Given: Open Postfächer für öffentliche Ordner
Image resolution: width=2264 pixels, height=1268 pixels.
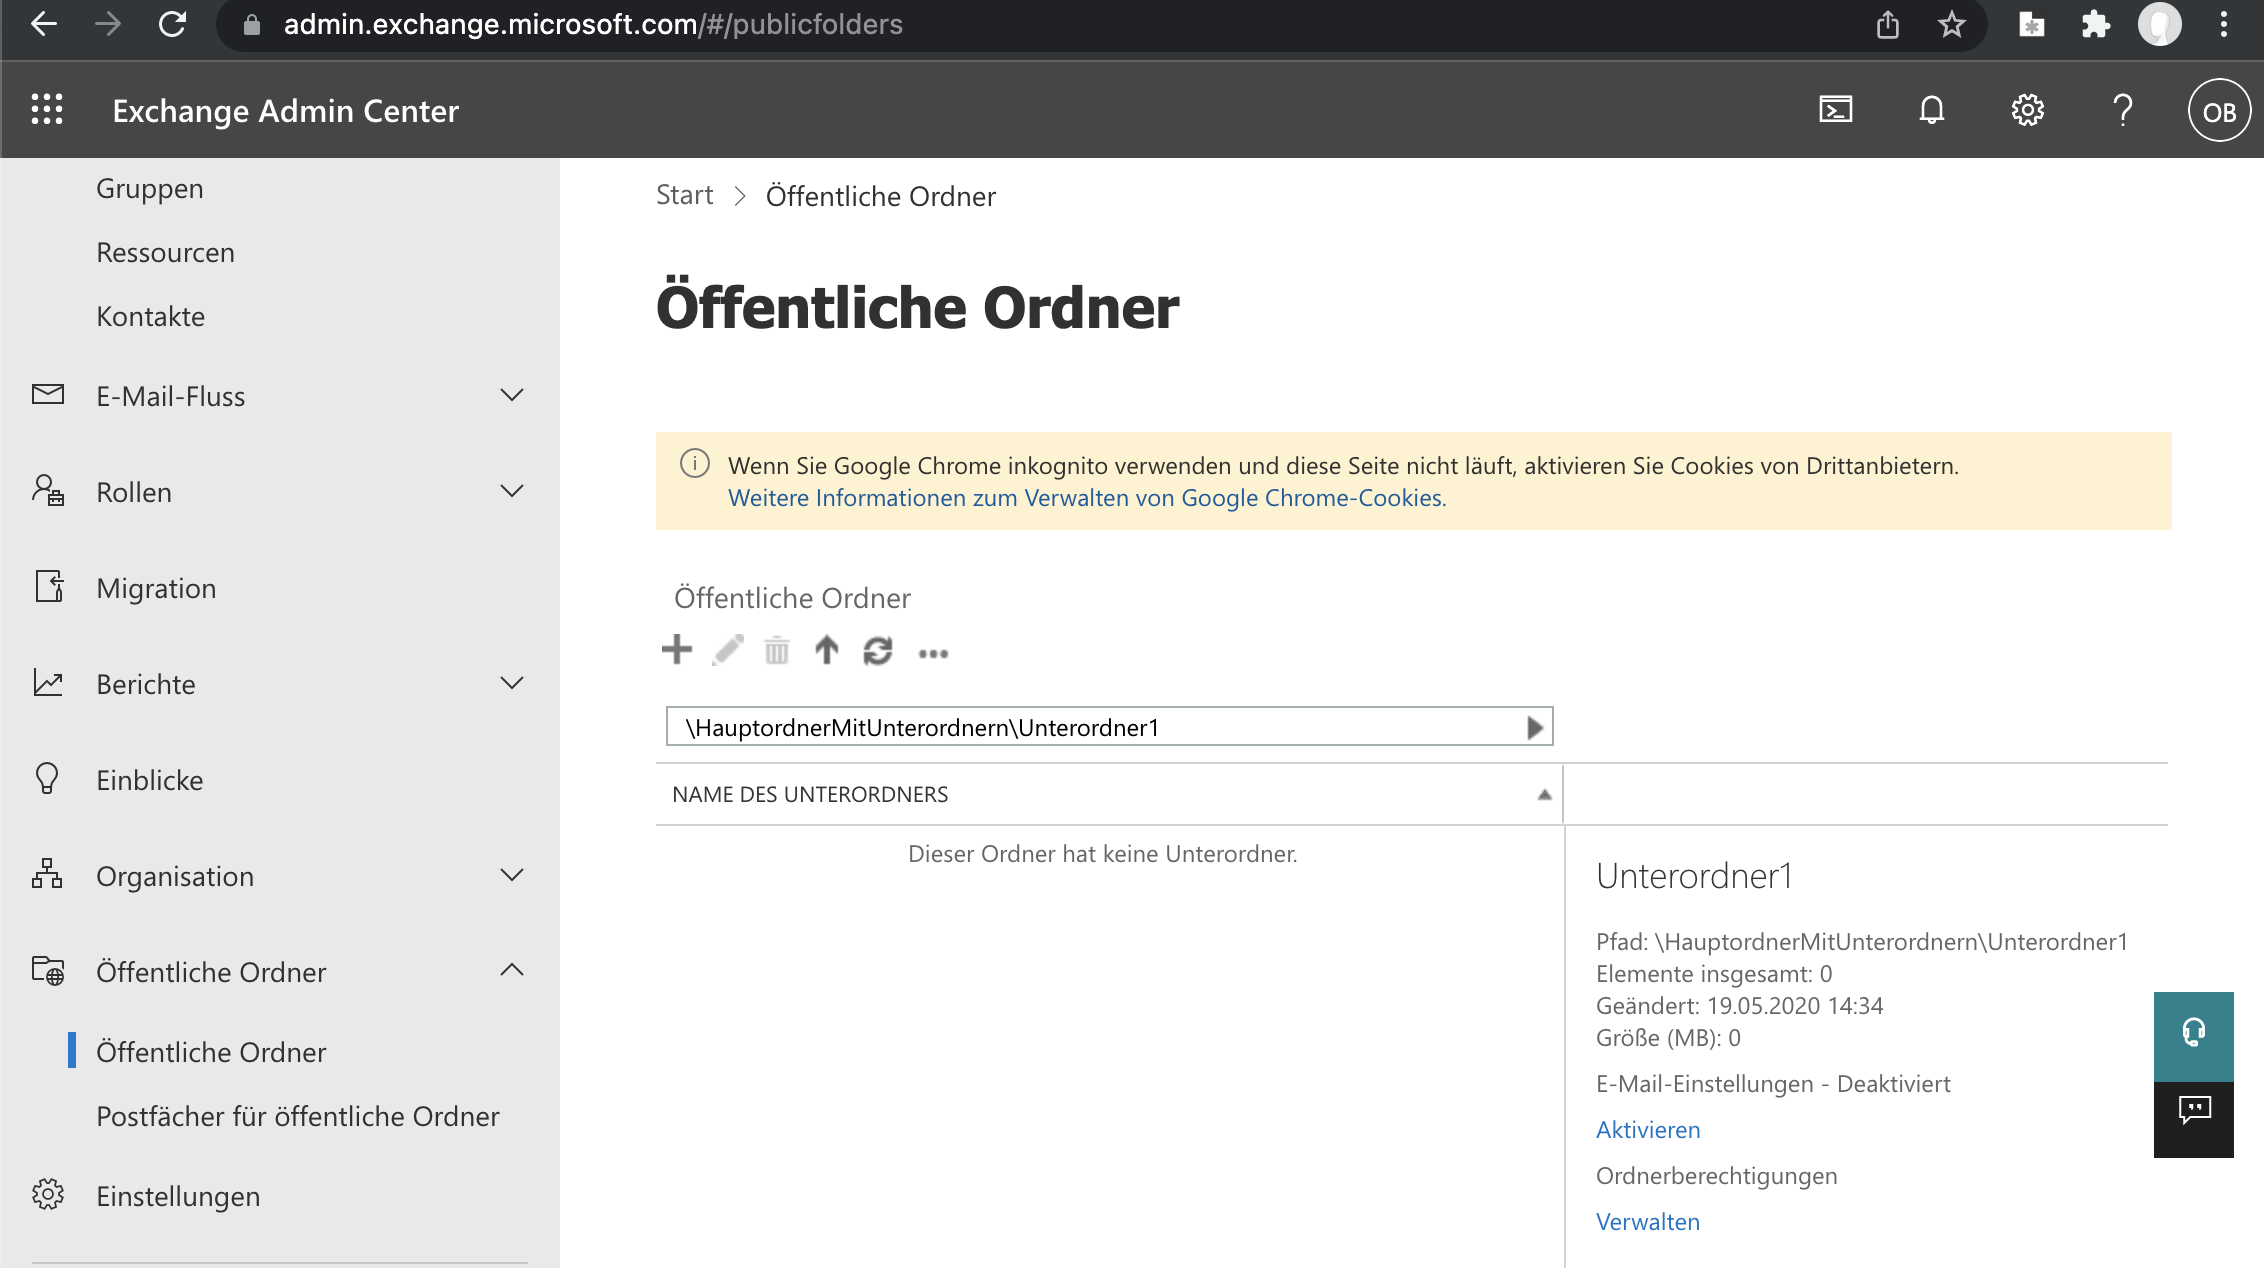Looking at the screenshot, I should pyautogui.click(x=298, y=1116).
